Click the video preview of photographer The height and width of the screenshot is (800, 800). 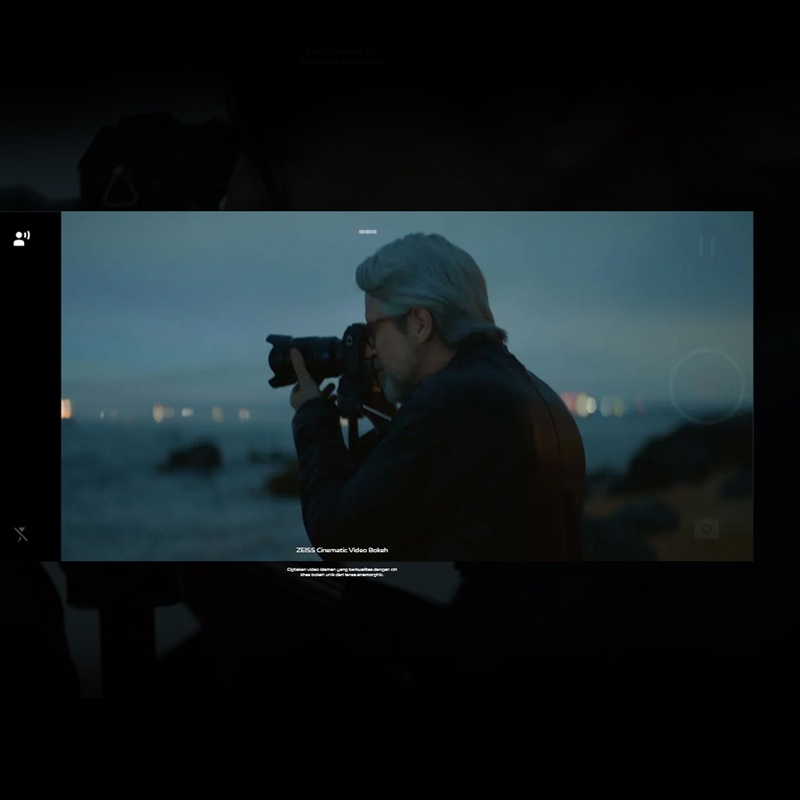coord(407,386)
